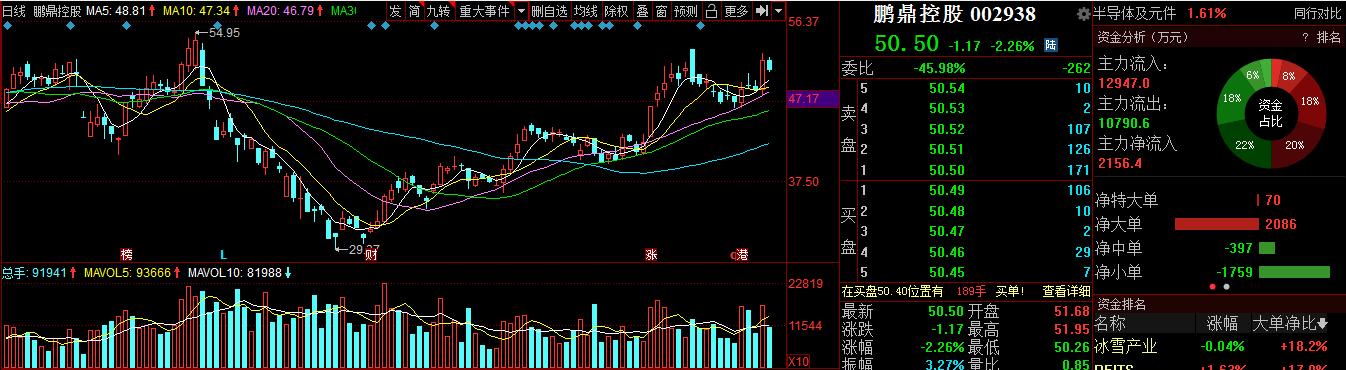Open the dropdown arrow at toolbar end
The image size is (1346, 370).
779,11
